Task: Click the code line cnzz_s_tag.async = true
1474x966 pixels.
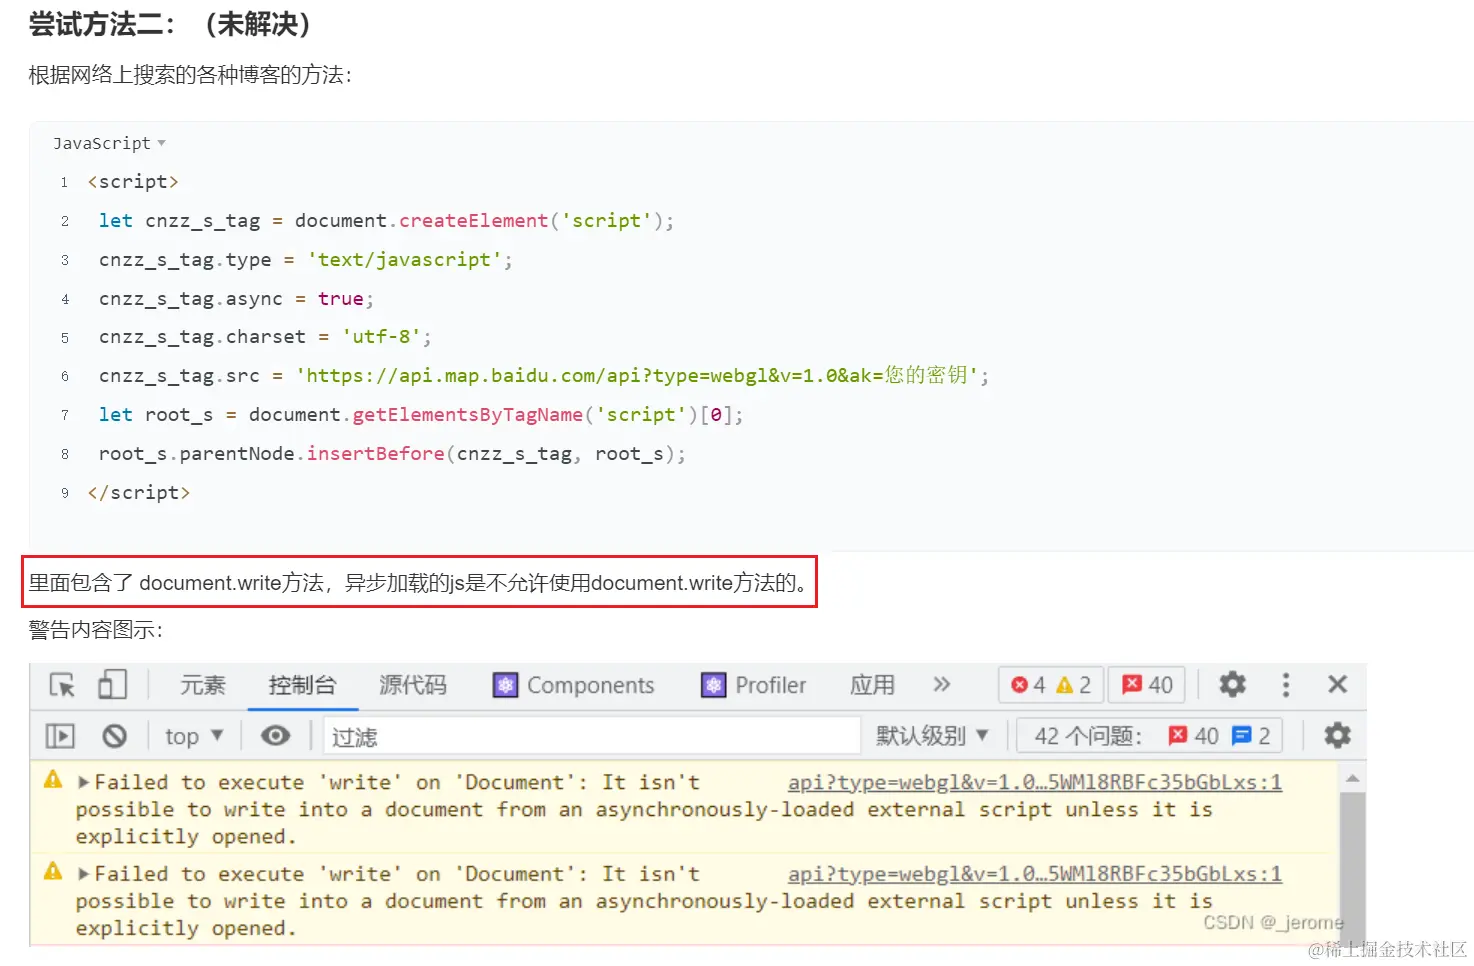Action: [236, 299]
